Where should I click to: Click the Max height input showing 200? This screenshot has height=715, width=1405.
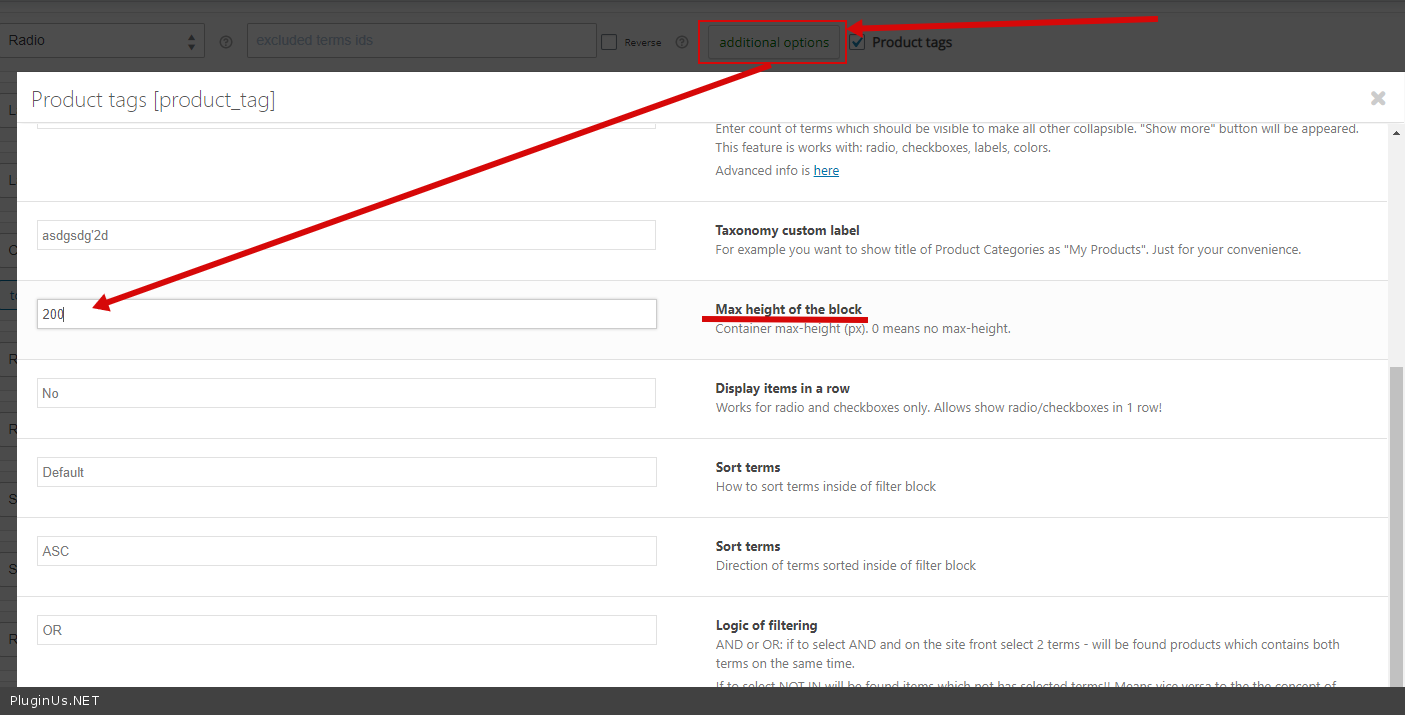[x=346, y=314]
